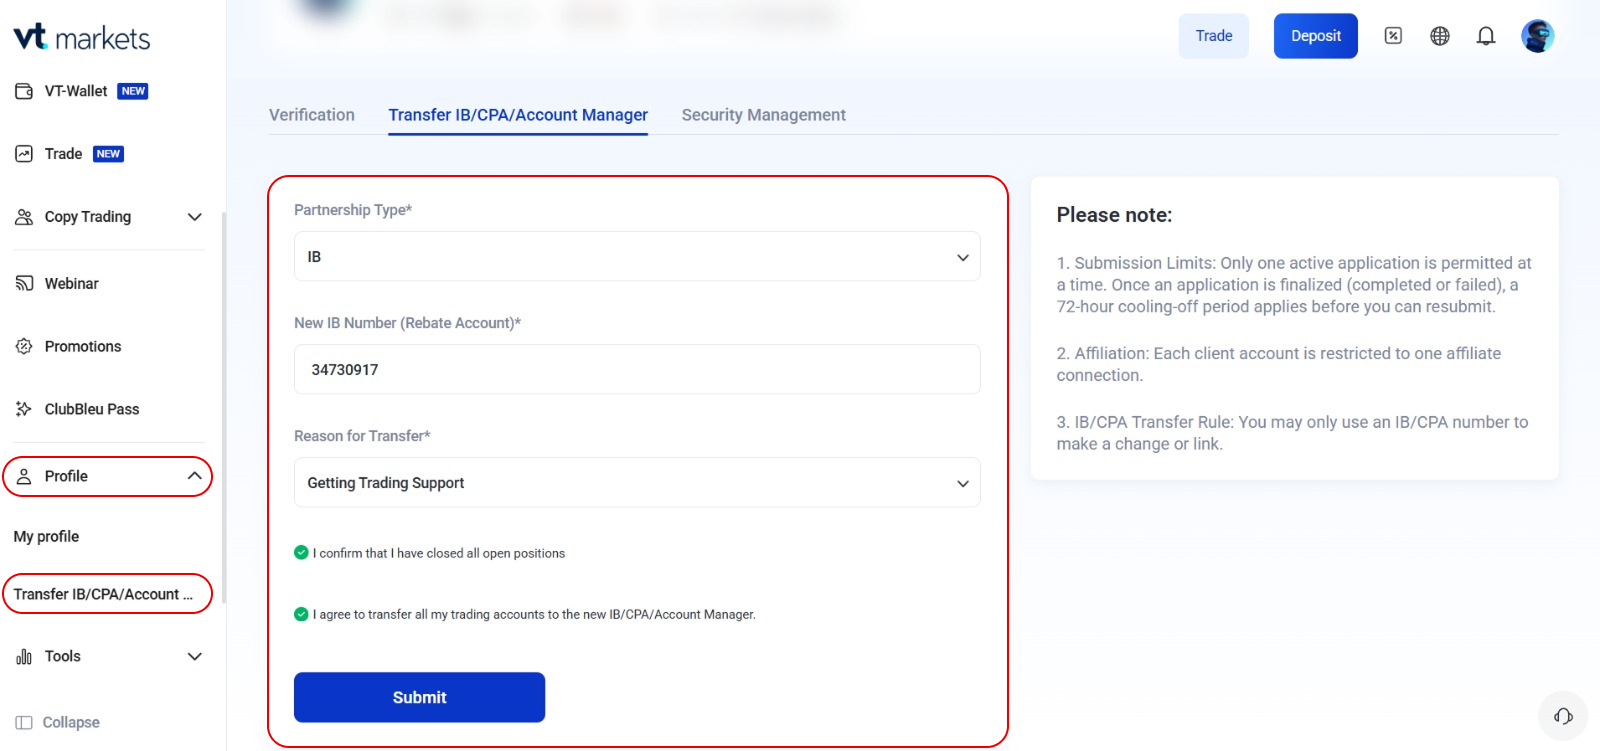Click the Partnership Type* field label
The image size is (1600, 751).
(x=353, y=210)
